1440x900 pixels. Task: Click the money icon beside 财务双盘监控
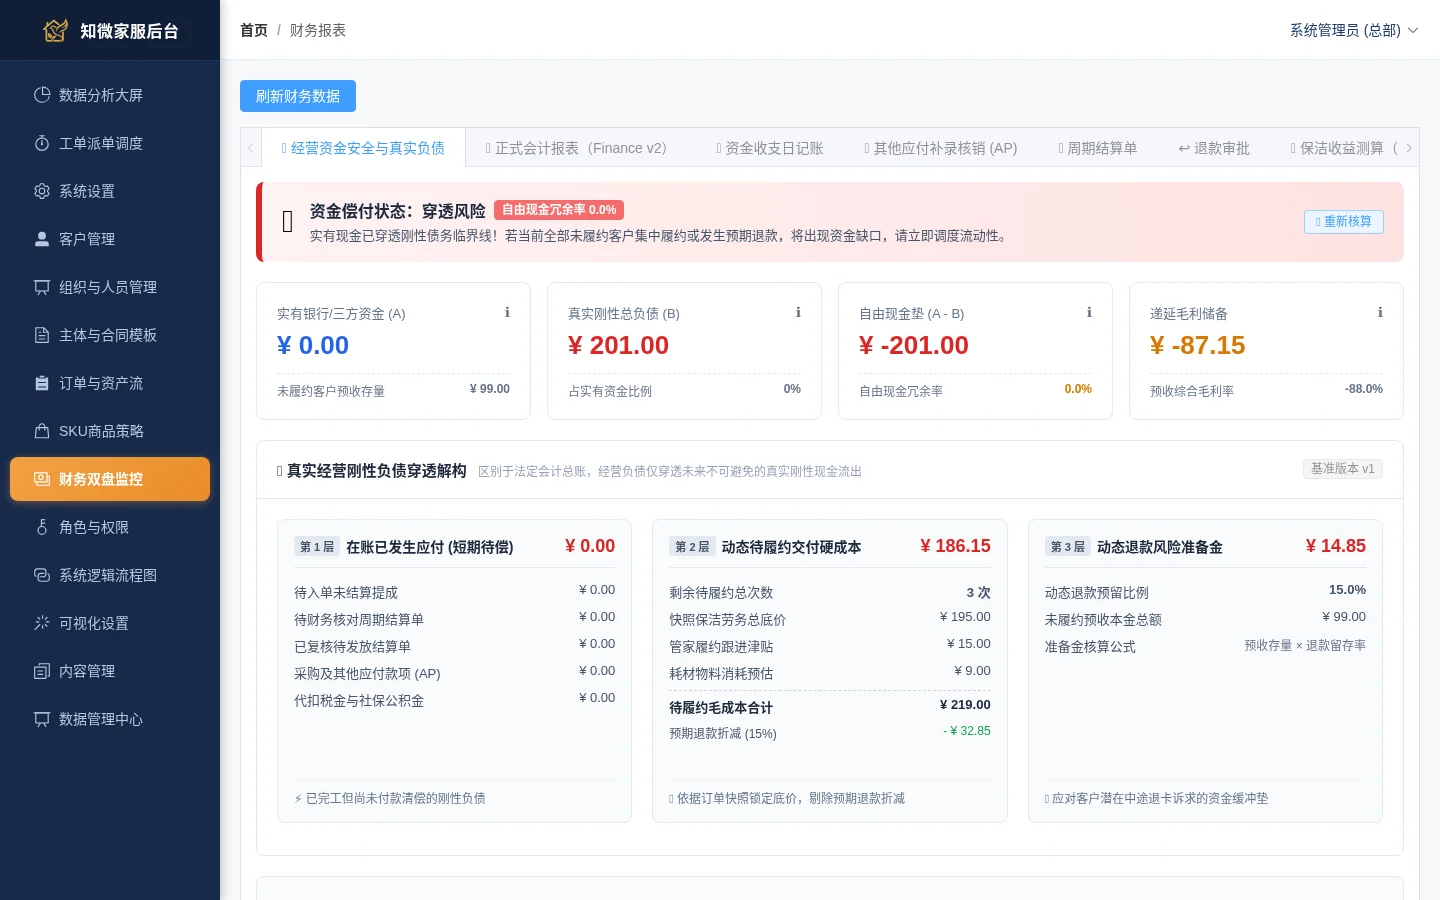pos(42,479)
